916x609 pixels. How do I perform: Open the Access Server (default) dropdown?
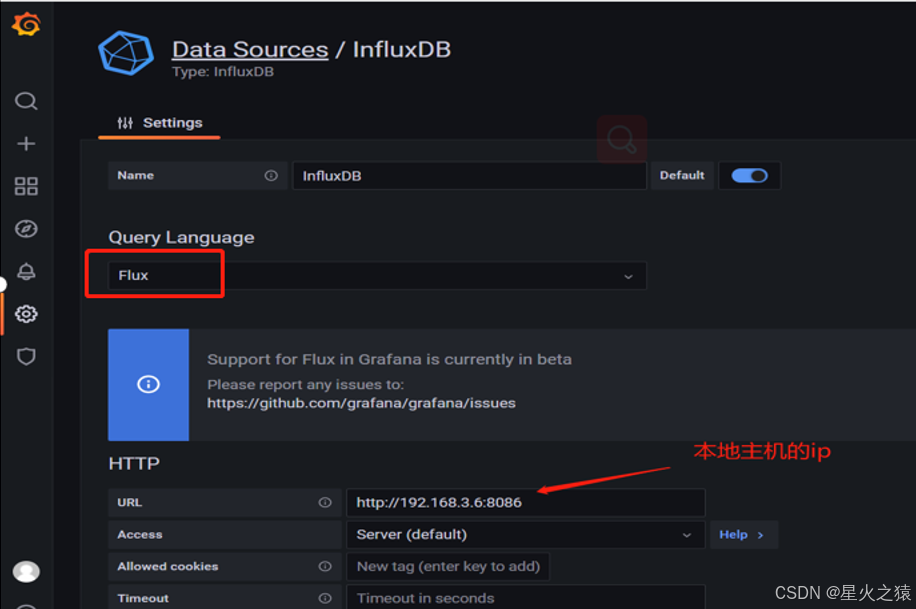526,535
